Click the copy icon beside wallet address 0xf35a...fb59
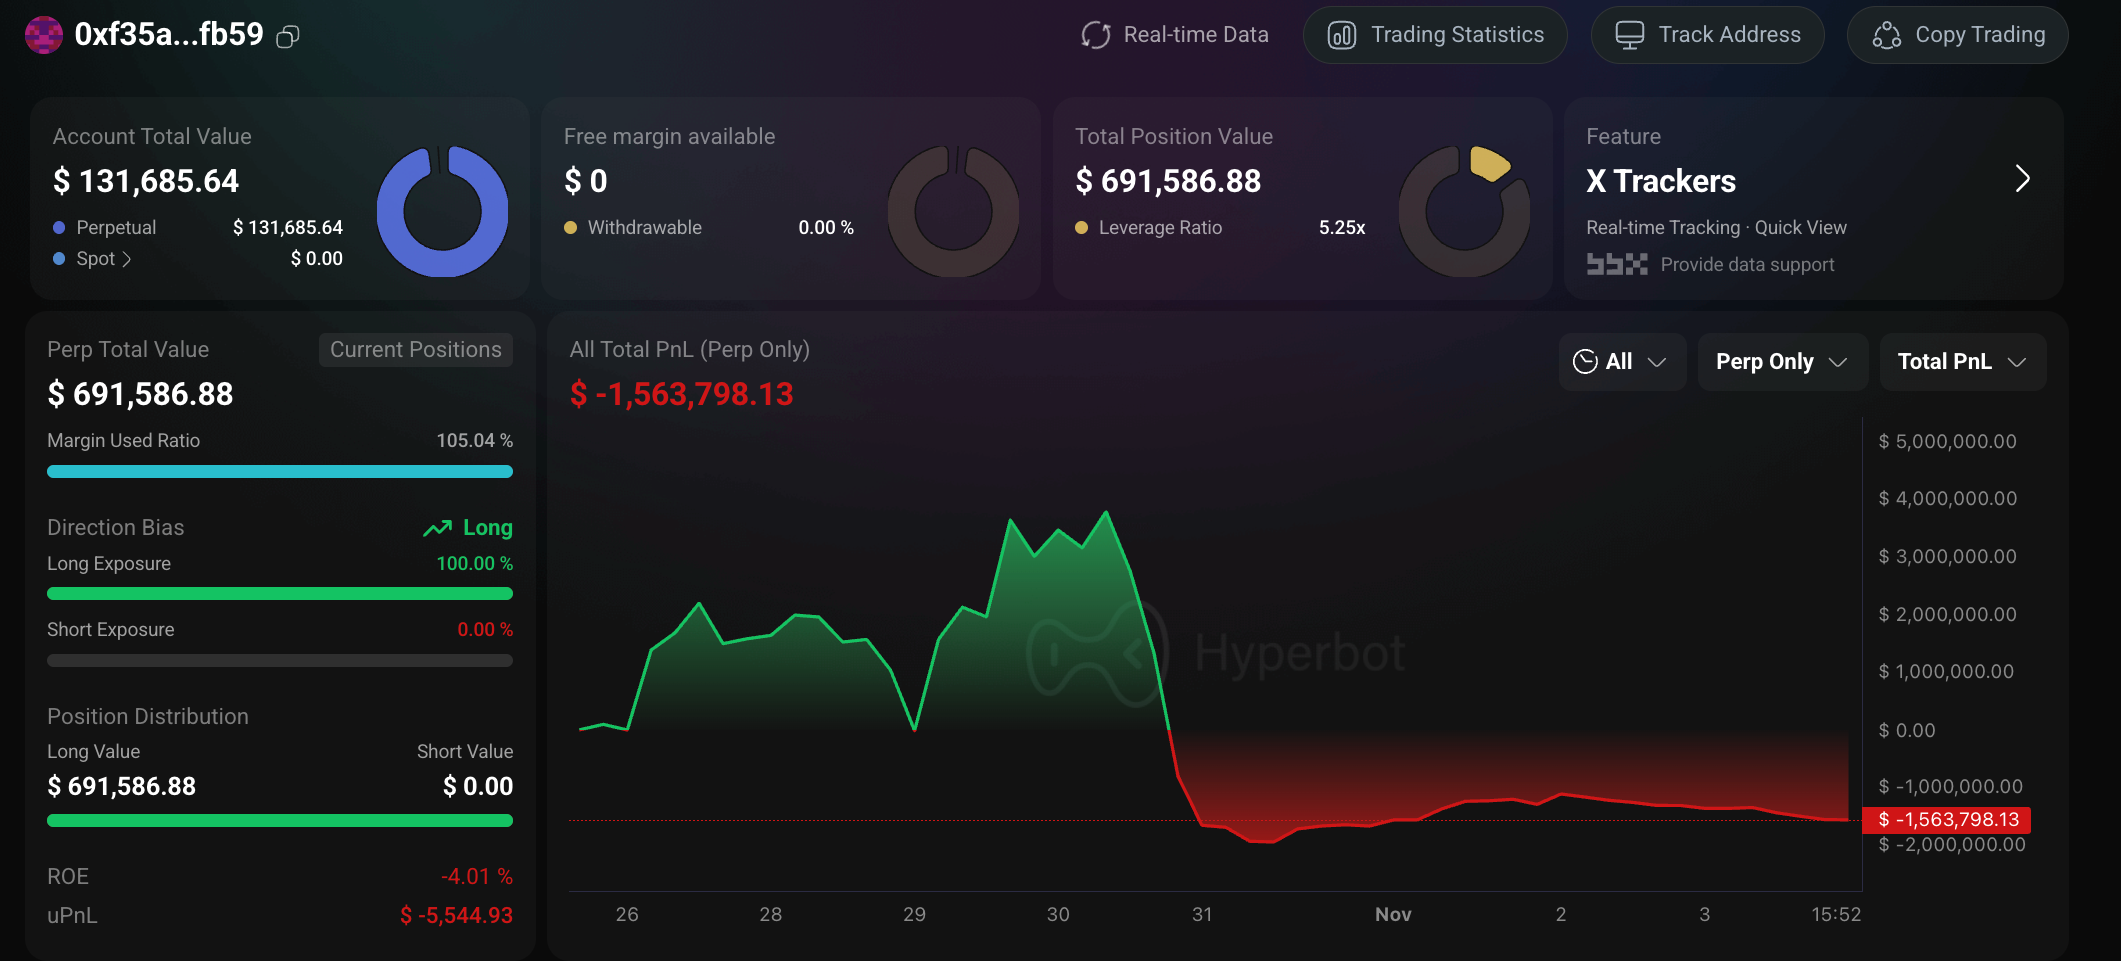Image resolution: width=2122 pixels, height=962 pixels. pos(288,36)
